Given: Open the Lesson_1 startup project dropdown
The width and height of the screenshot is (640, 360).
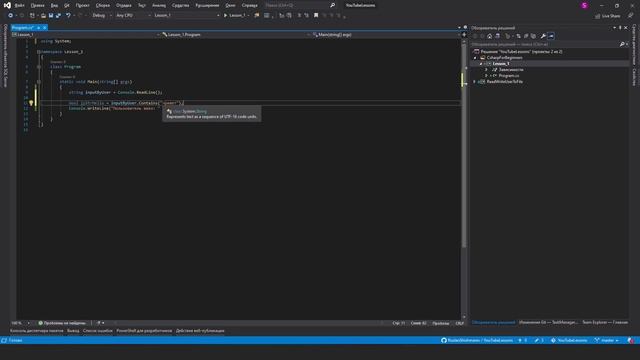Looking at the screenshot, I should [x=187, y=16].
